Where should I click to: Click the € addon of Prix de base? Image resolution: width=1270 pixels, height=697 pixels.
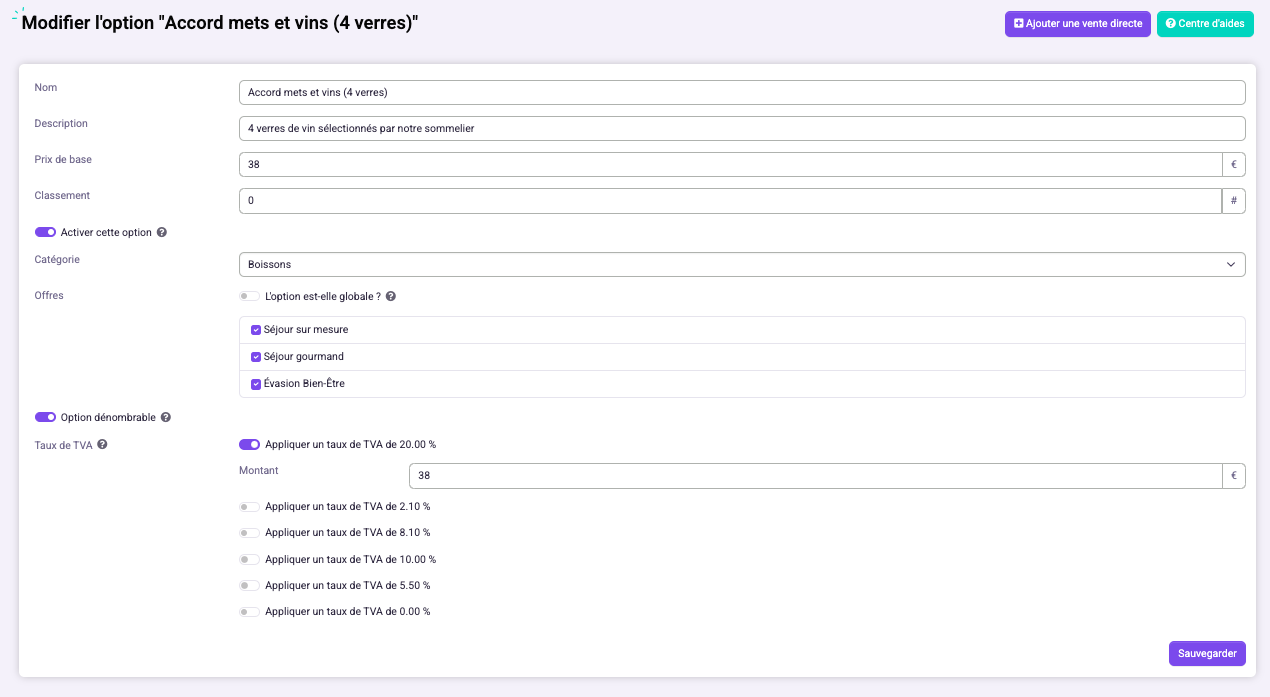click(x=1234, y=165)
